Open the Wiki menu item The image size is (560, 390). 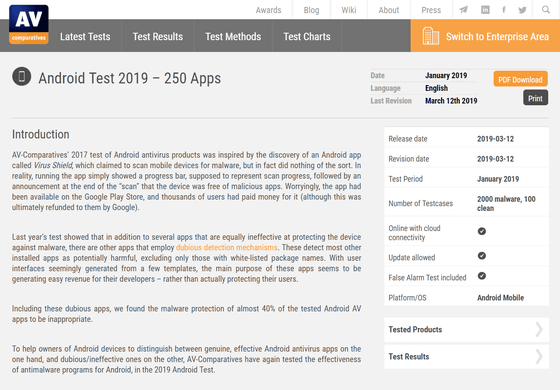point(349,10)
